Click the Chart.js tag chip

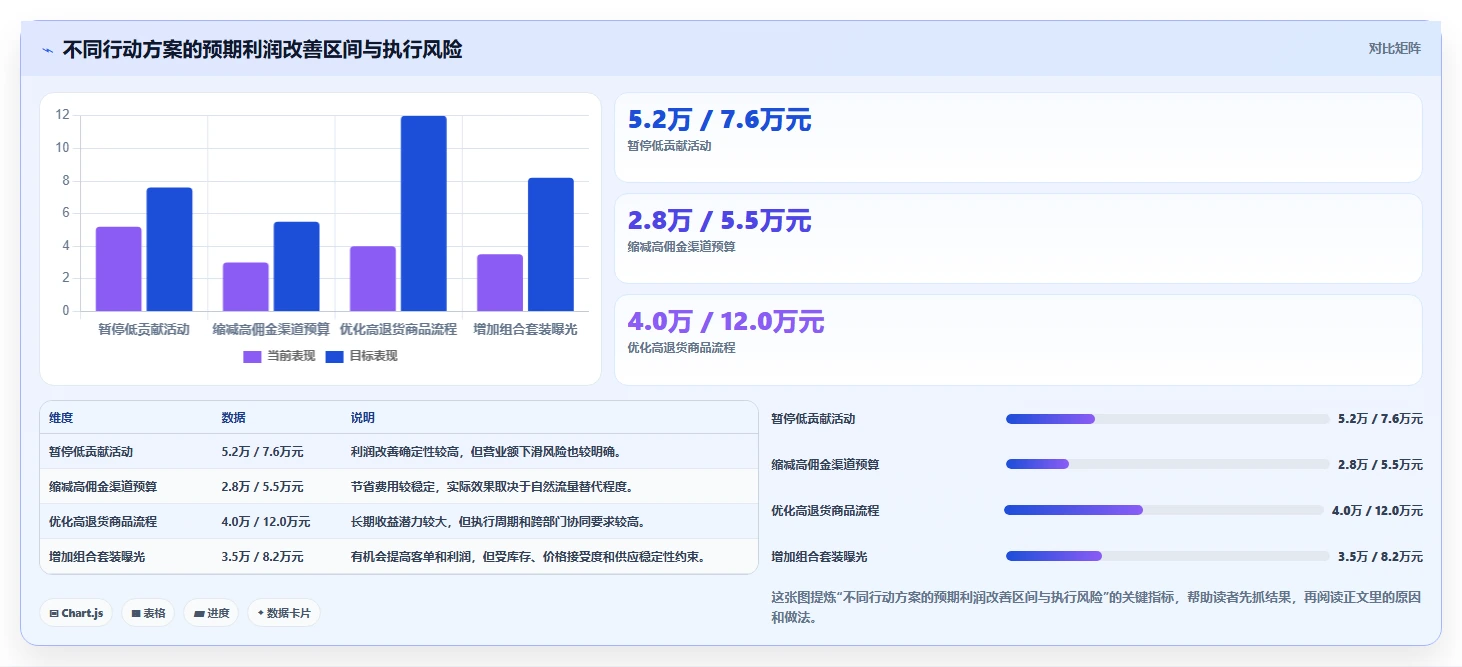click(76, 613)
